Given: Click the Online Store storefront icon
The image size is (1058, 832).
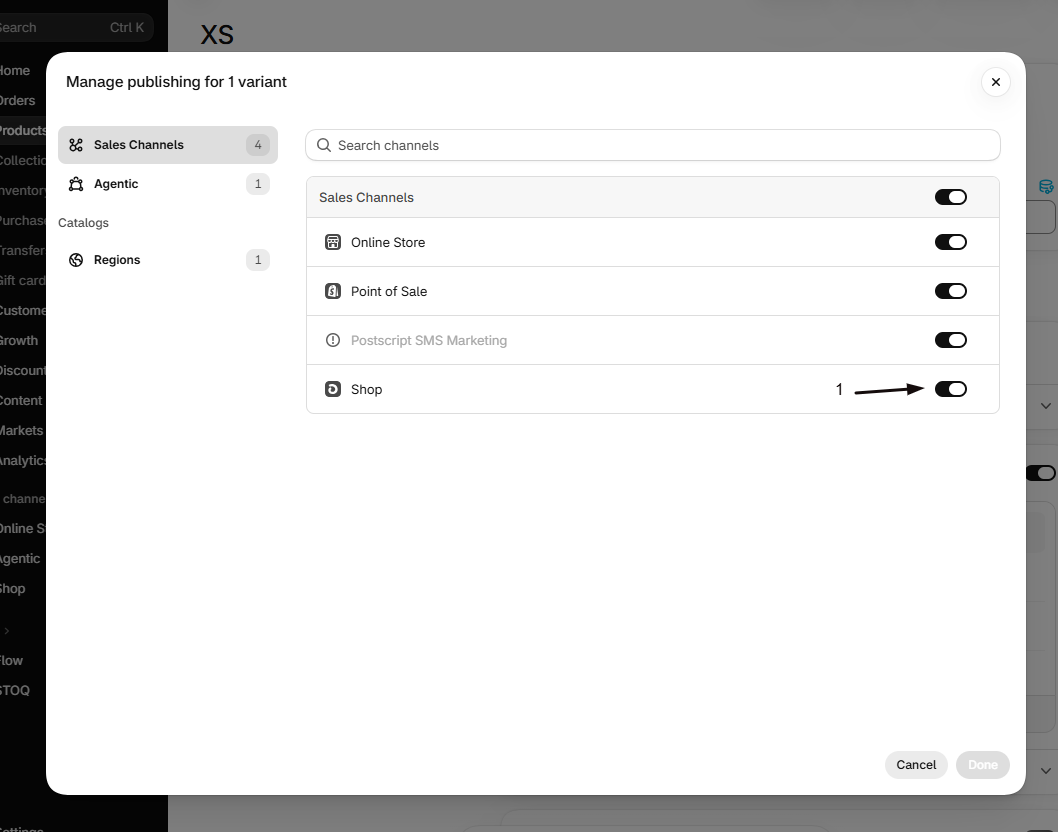Looking at the screenshot, I should [333, 242].
